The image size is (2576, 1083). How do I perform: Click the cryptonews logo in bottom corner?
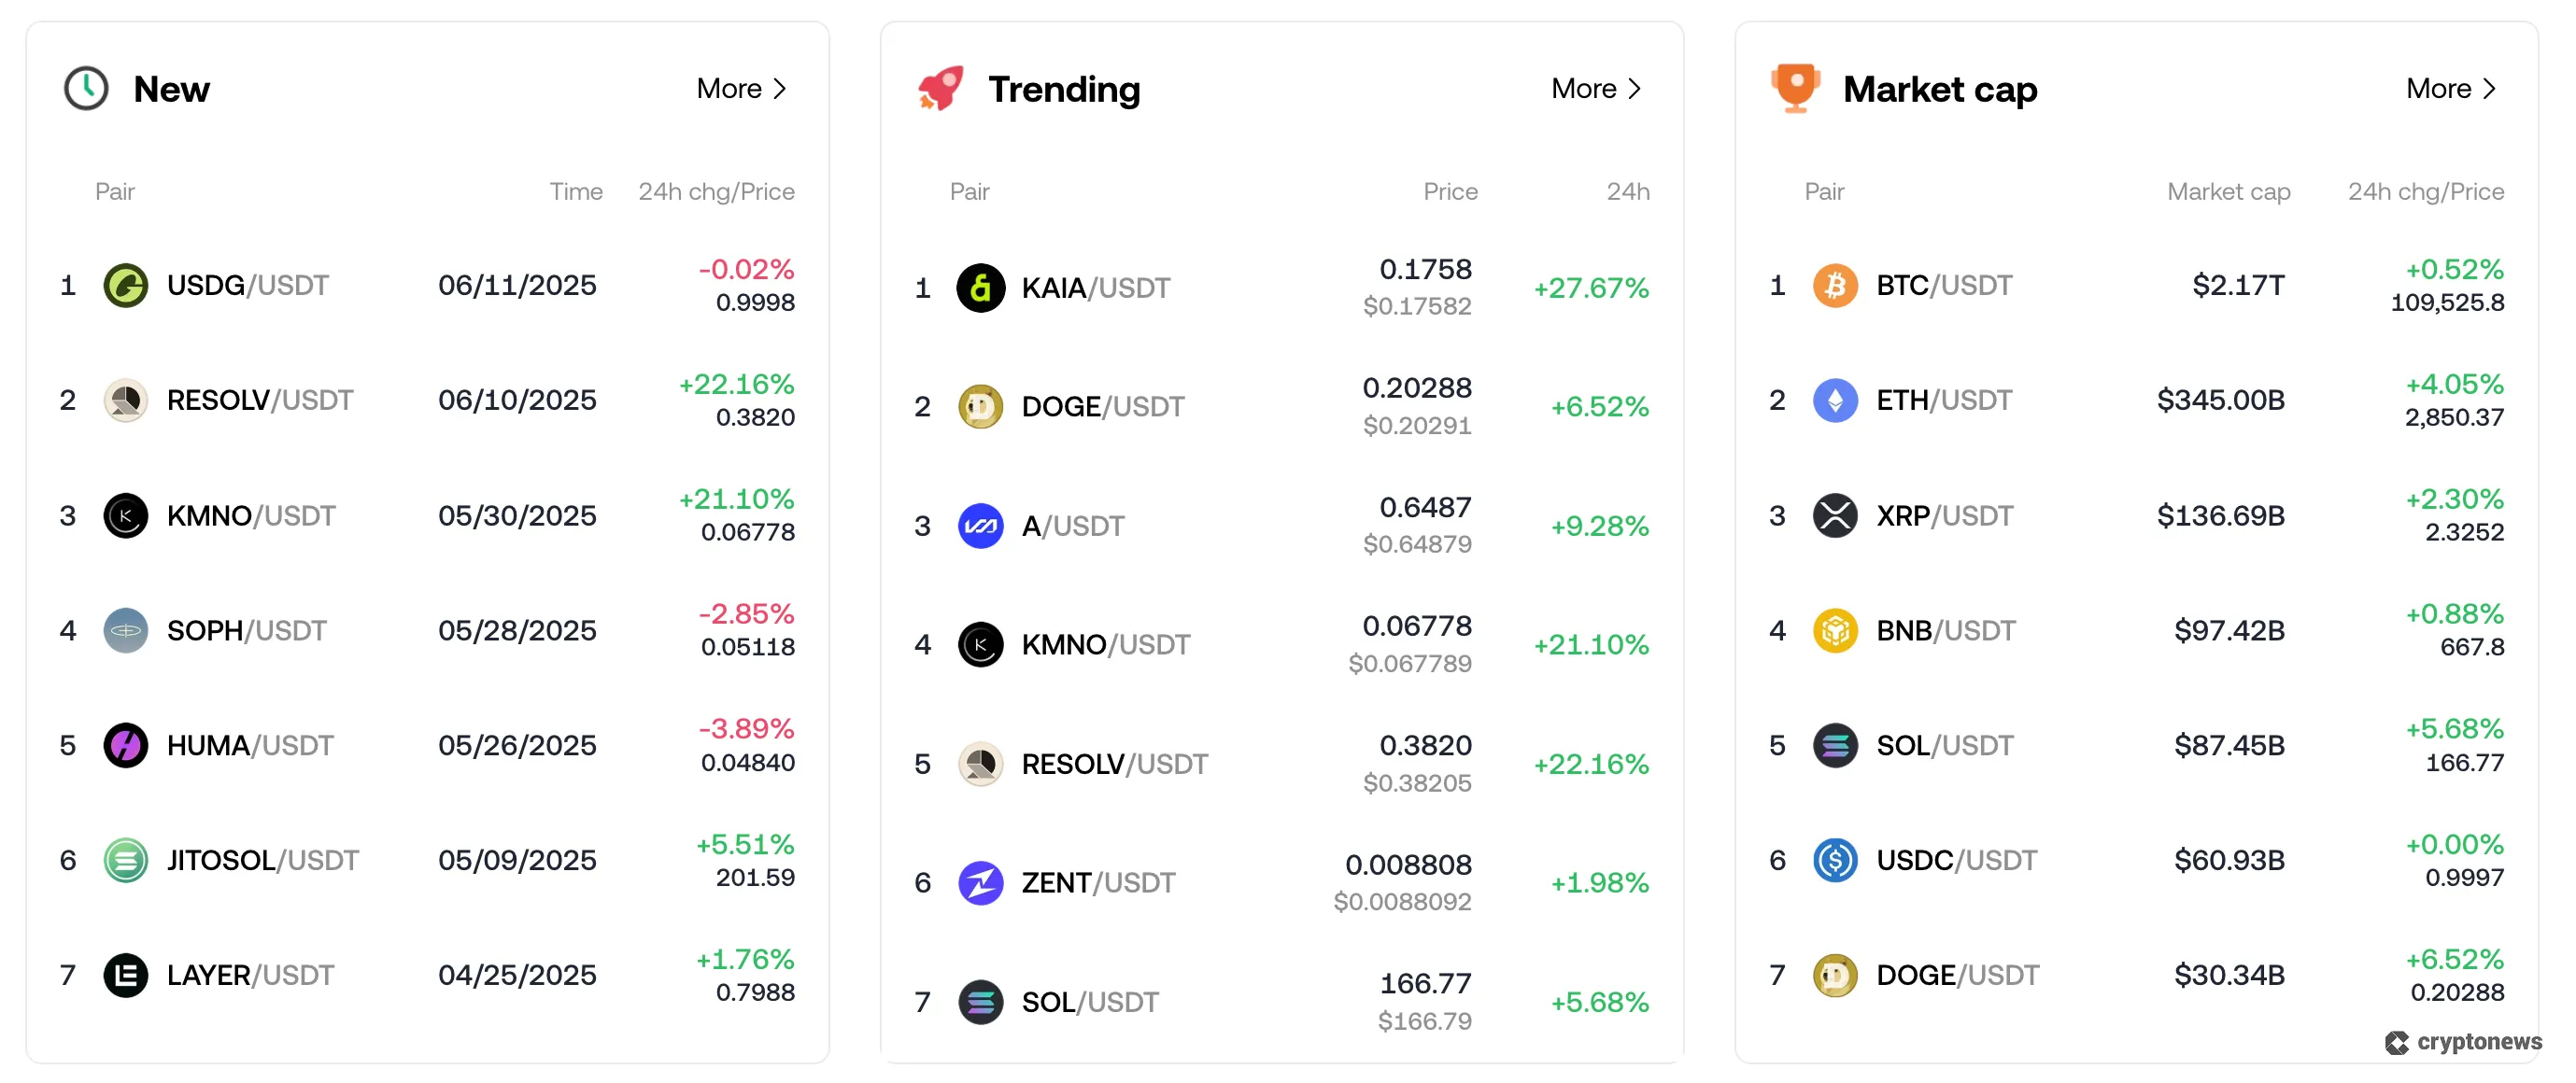(2461, 1043)
